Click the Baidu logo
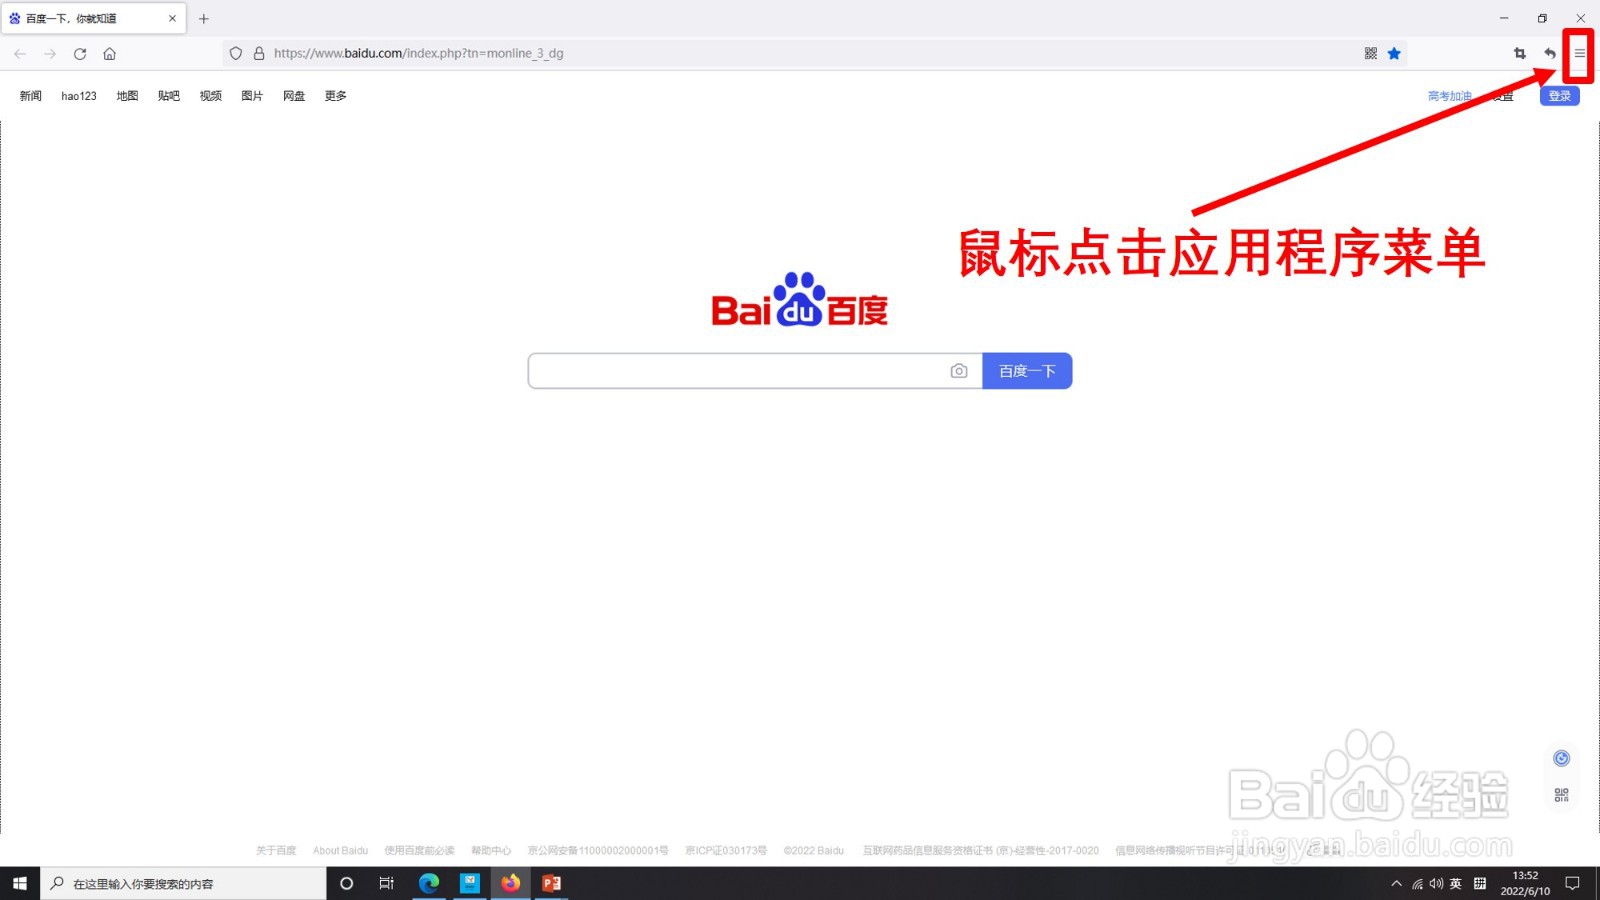This screenshot has width=1600, height=900. coord(799,299)
